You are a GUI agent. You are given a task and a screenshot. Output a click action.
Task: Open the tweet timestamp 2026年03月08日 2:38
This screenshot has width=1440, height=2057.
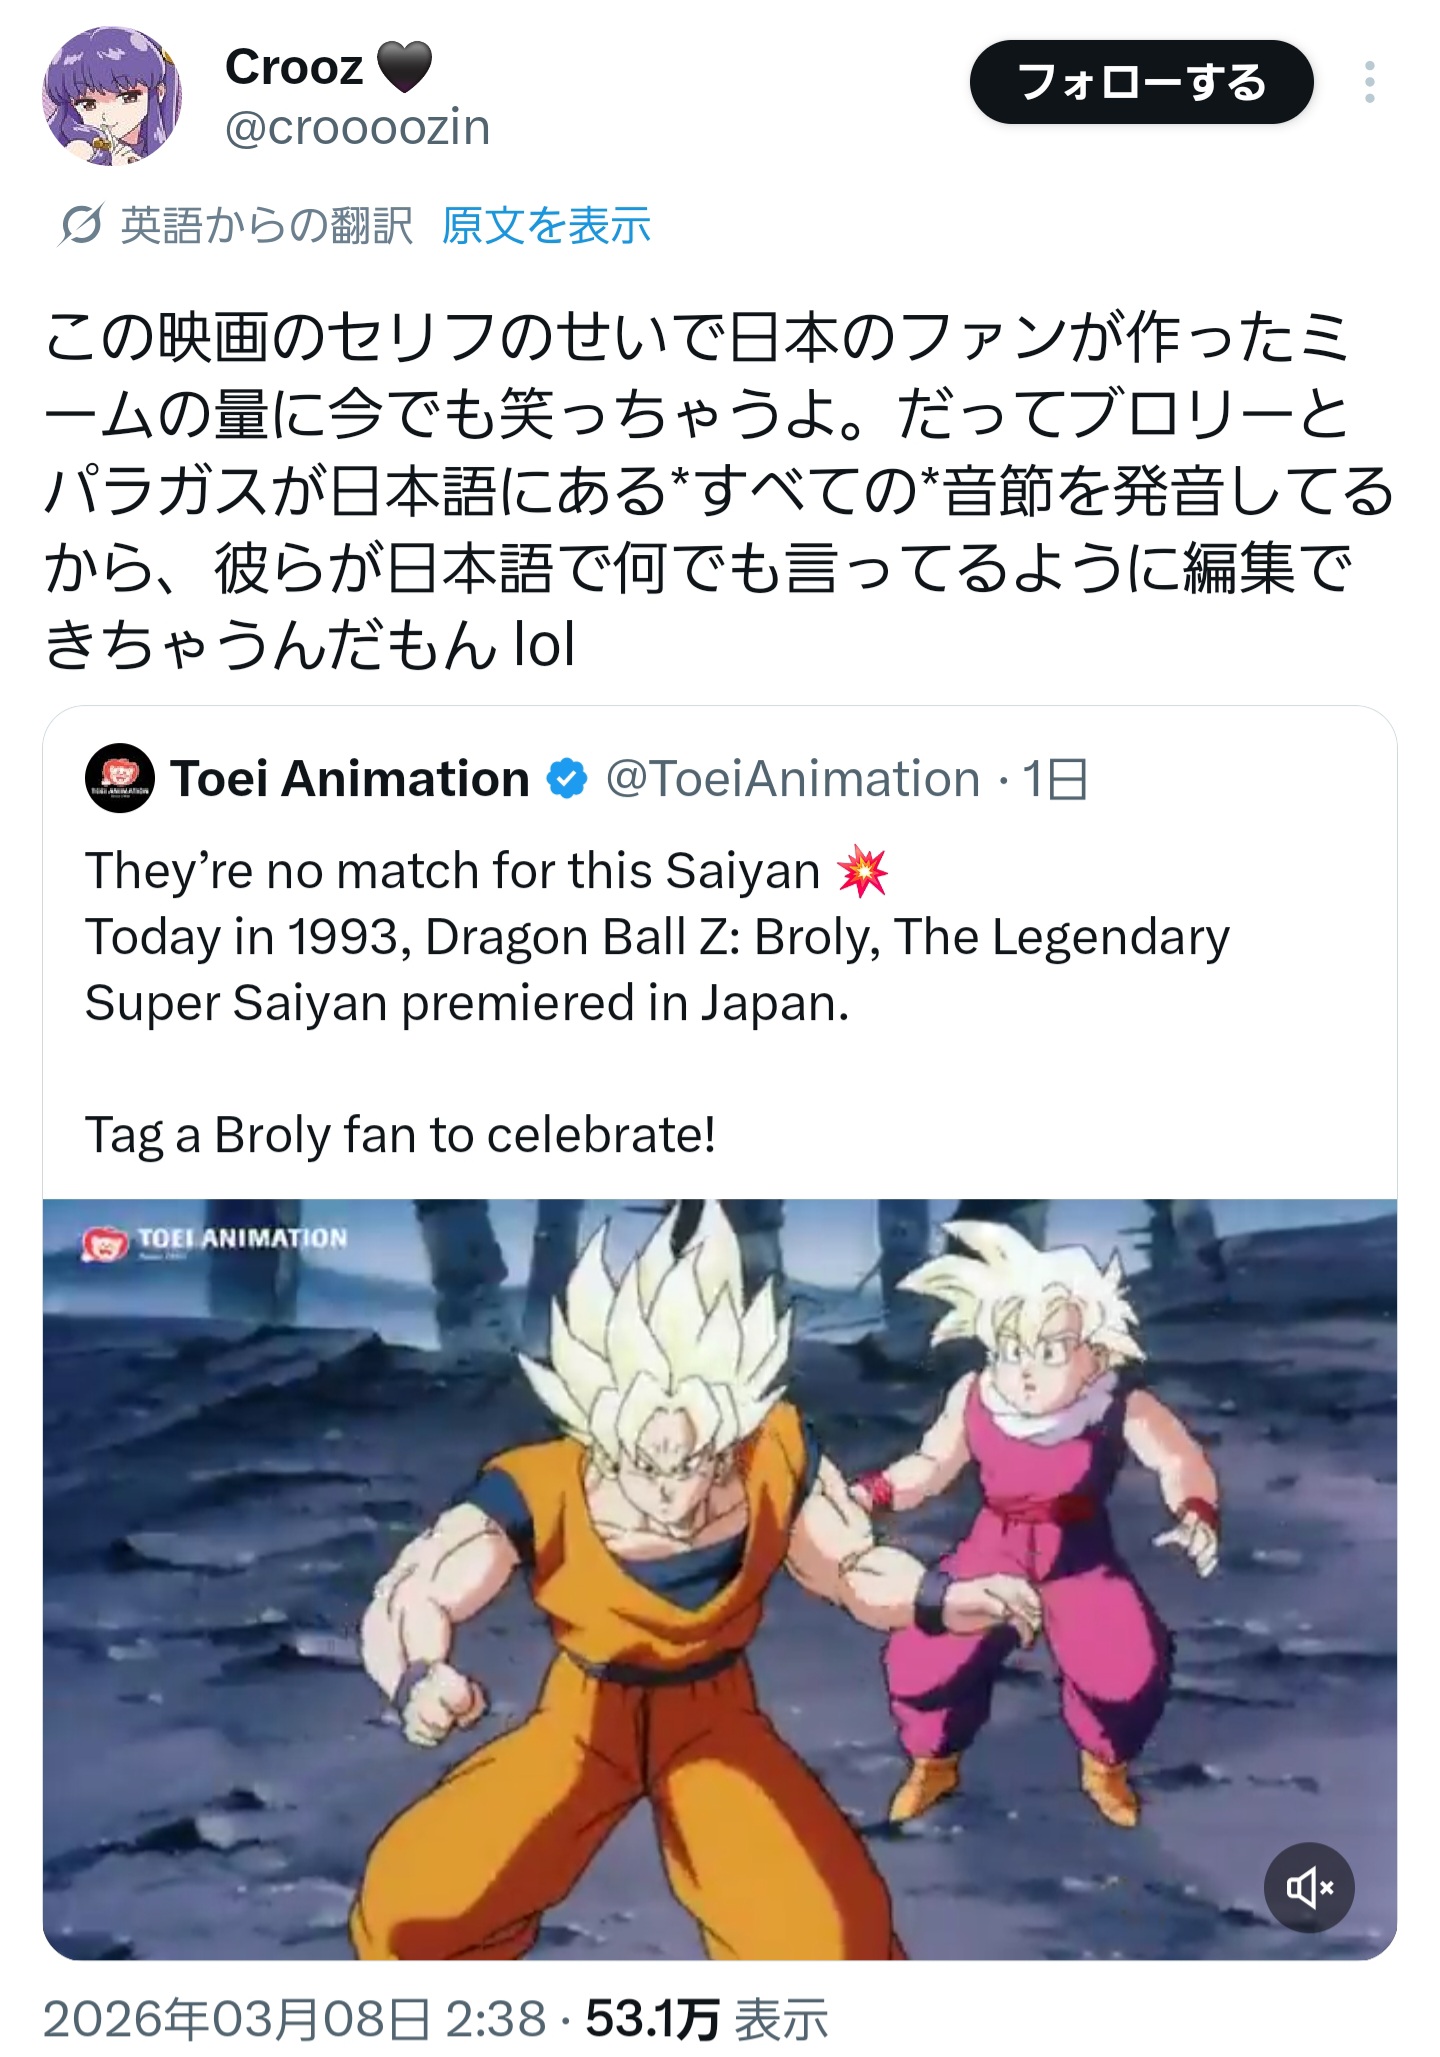(295, 2019)
